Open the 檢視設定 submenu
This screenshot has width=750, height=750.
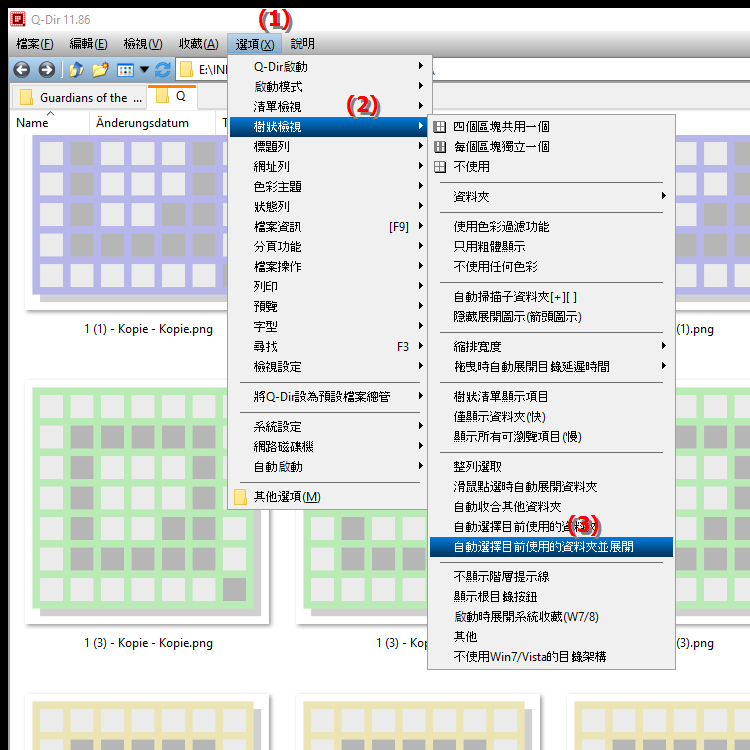point(330,367)
